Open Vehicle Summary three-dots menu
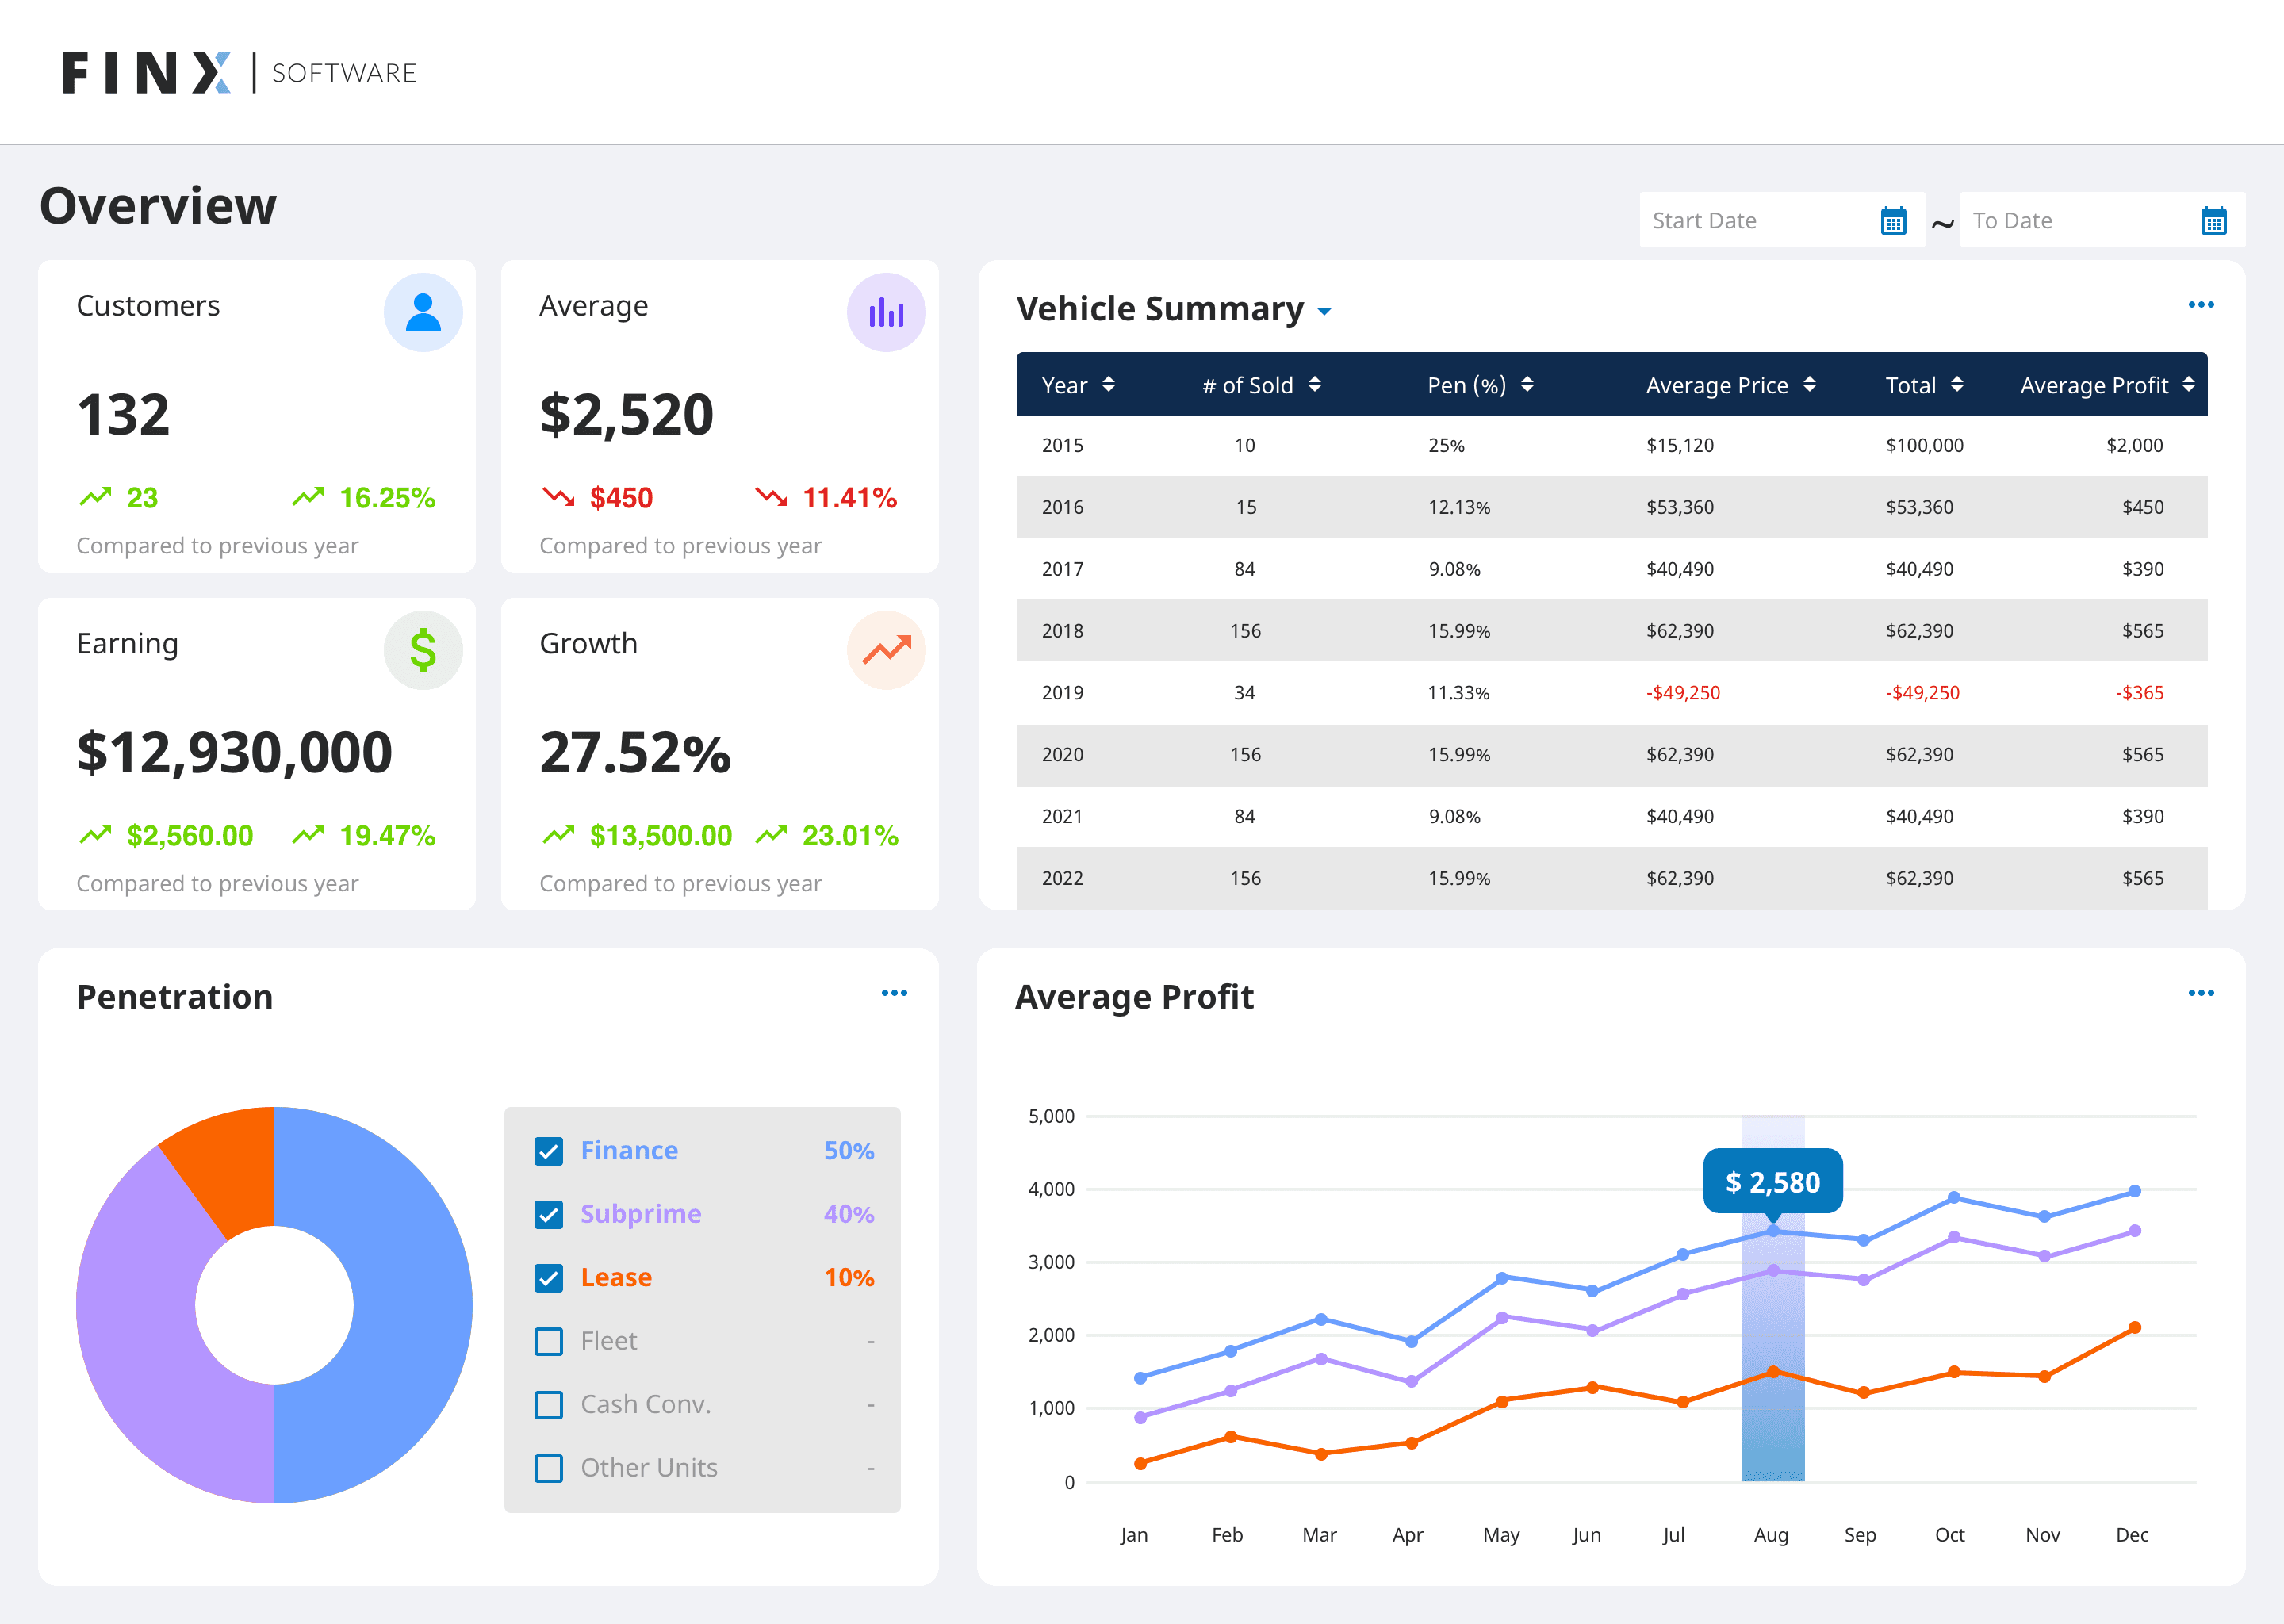2284x1624 pixels. click(x=2201, y=305)
